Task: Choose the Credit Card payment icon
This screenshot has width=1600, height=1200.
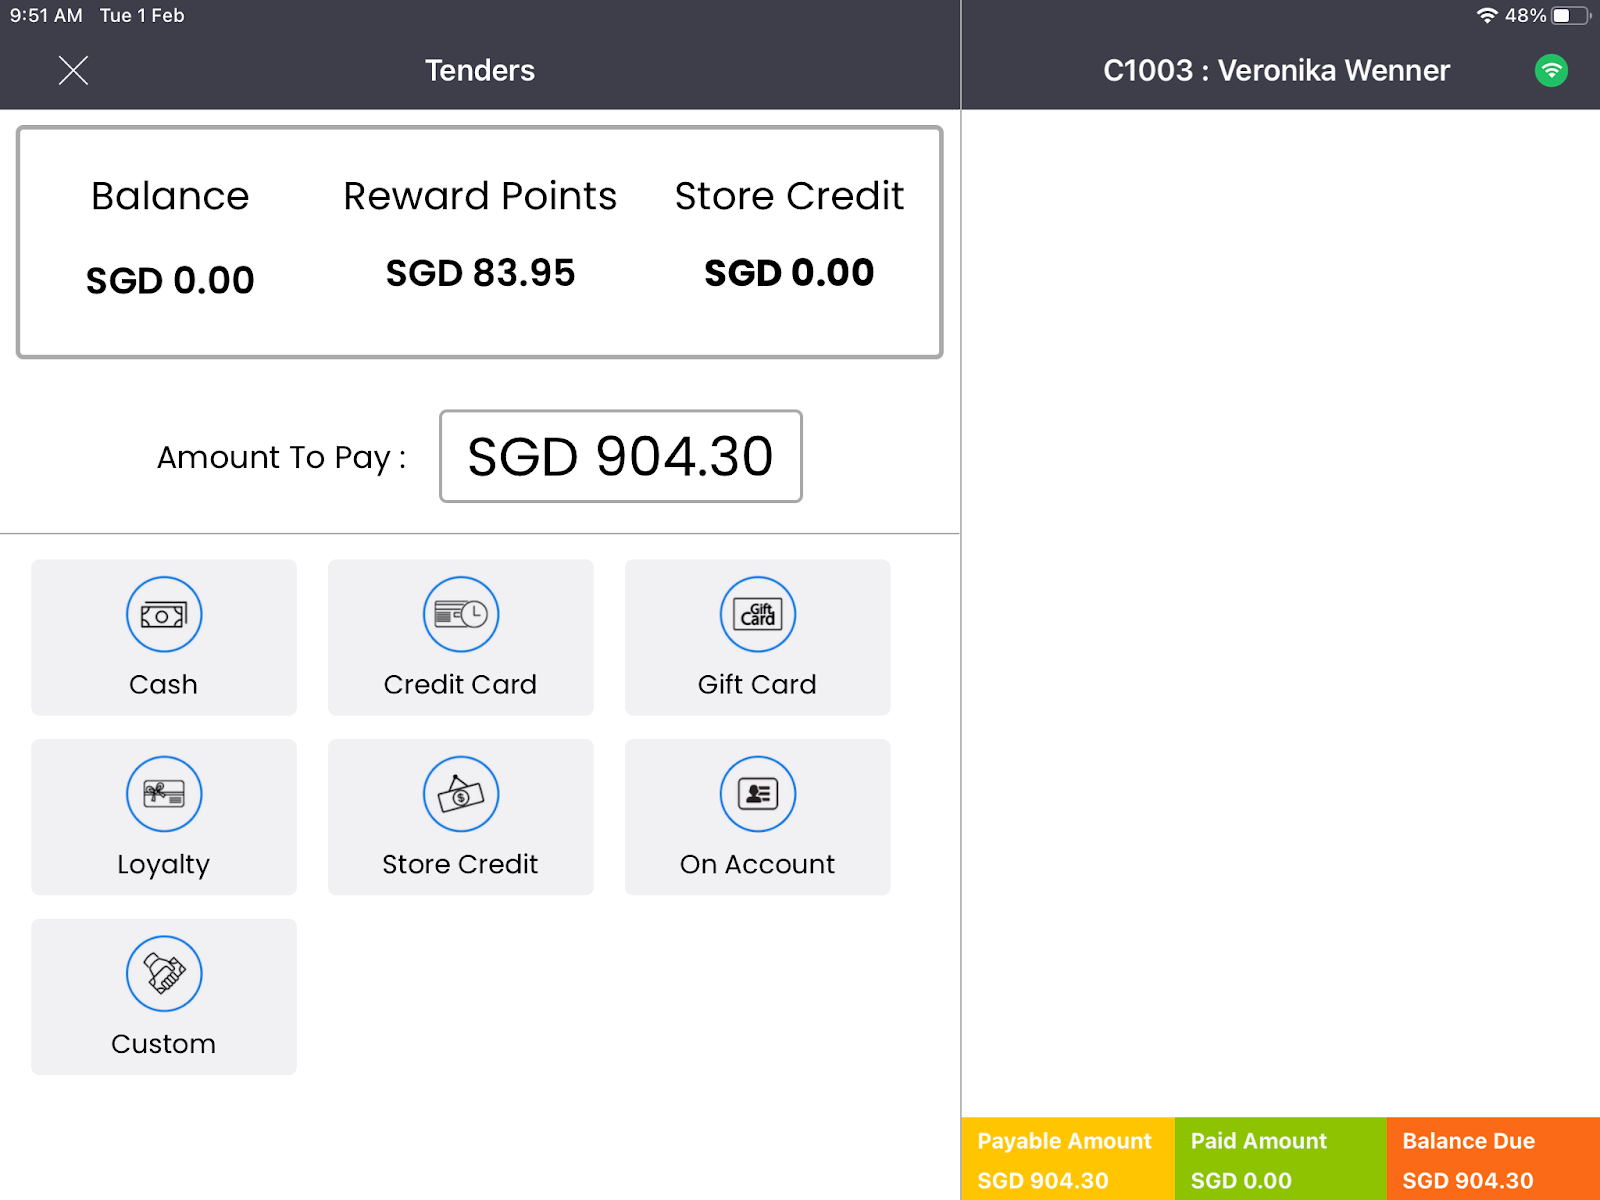Action: point(461,615)
